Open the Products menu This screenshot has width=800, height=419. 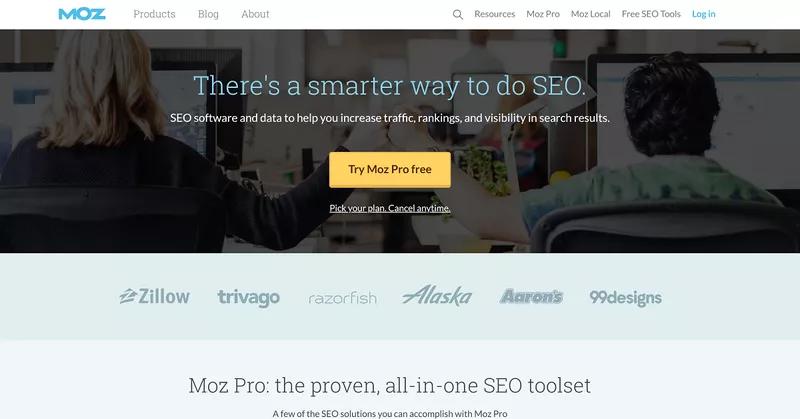click(x=154, y=14)
